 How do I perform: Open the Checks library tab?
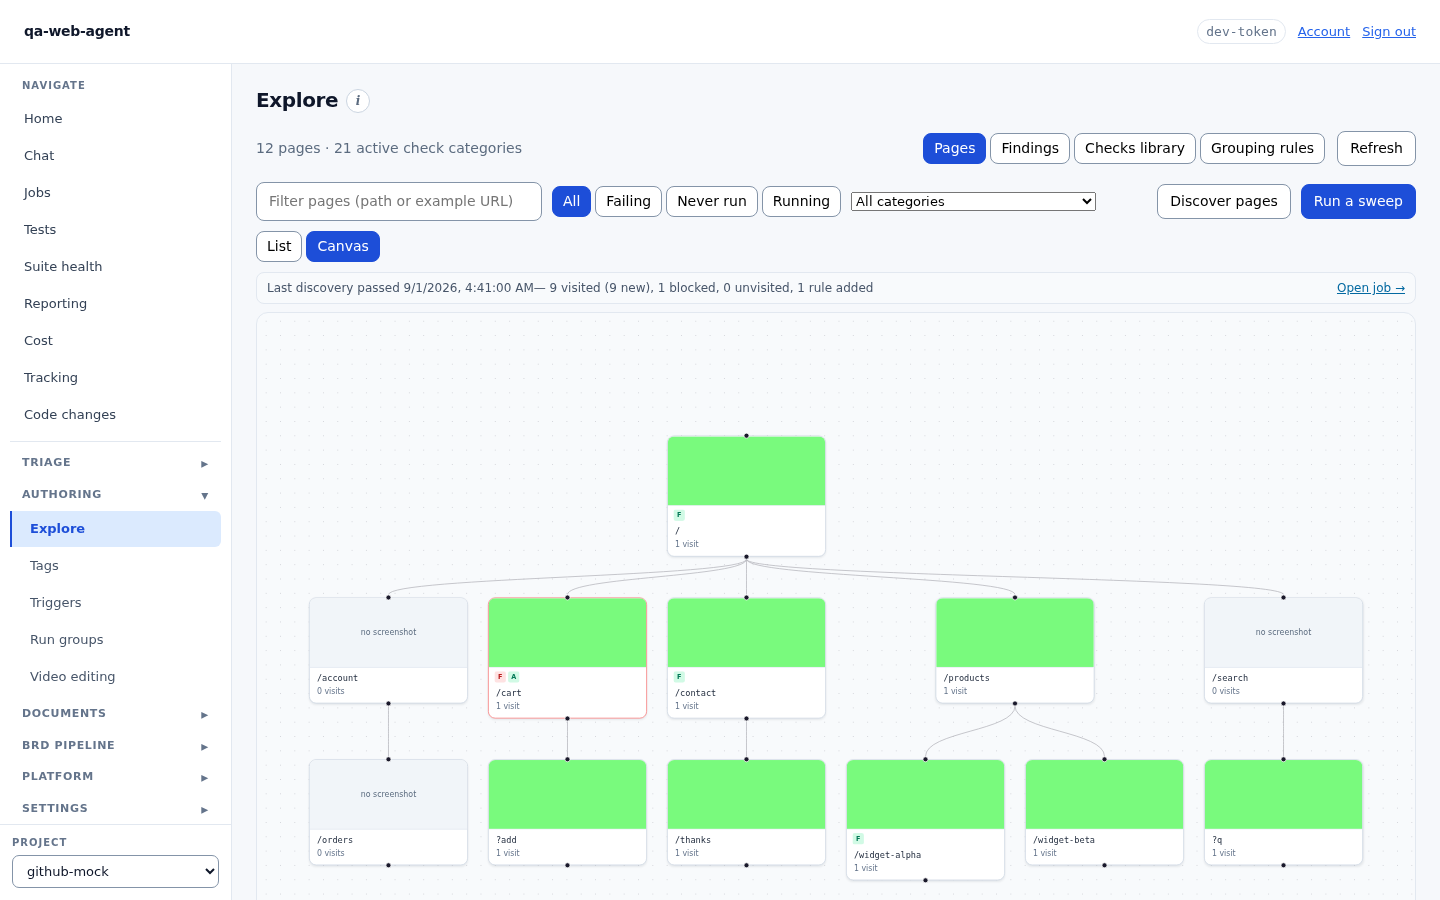click(1135, 148)
